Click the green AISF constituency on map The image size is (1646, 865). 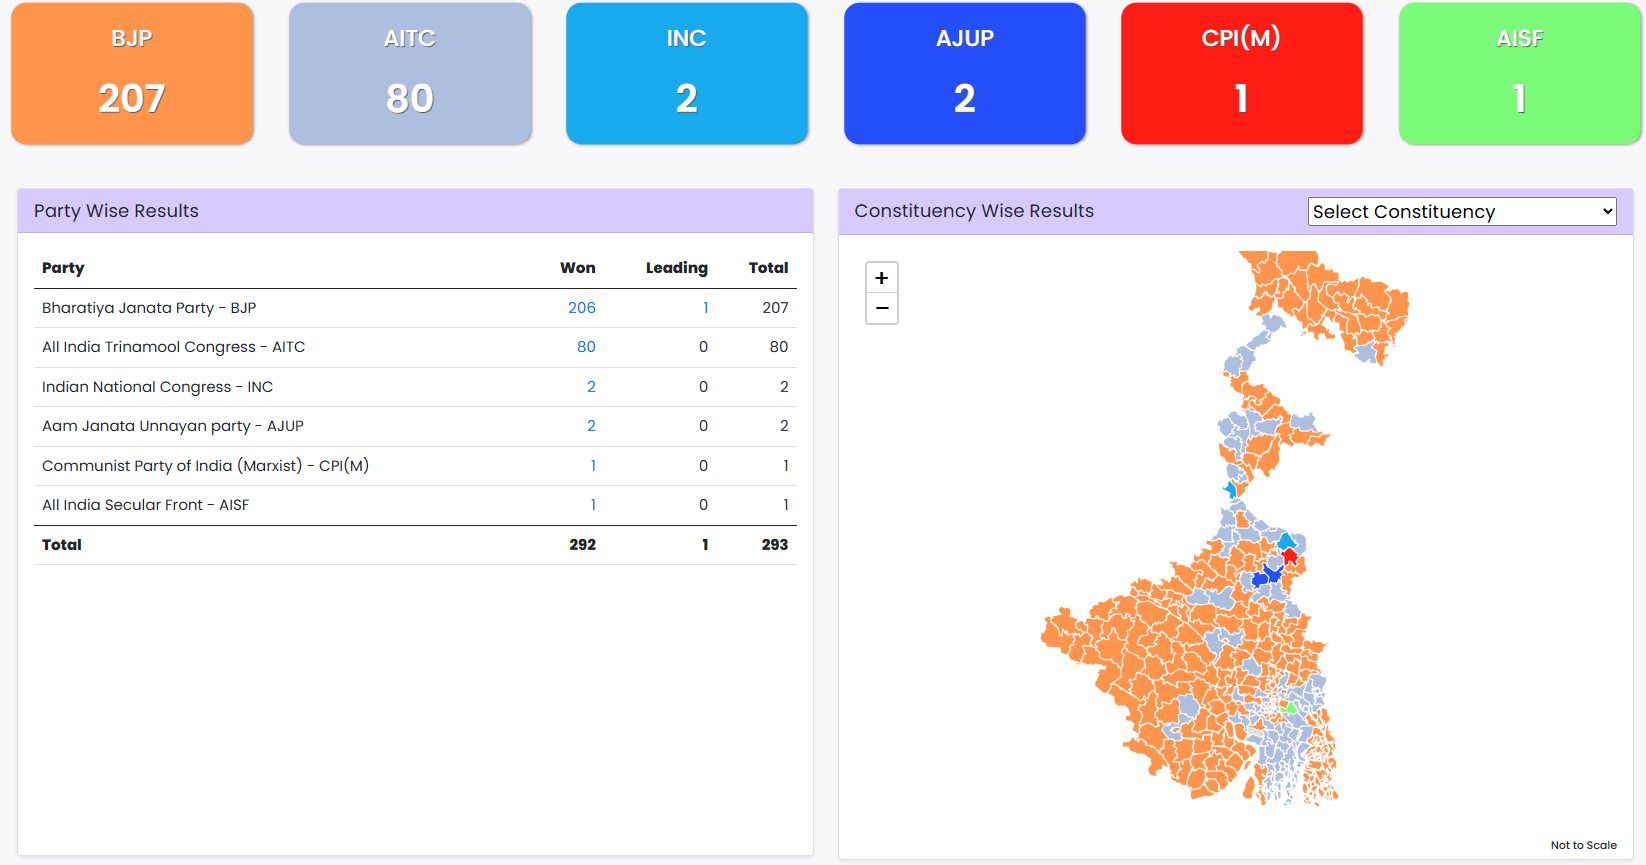[1288, 707]
